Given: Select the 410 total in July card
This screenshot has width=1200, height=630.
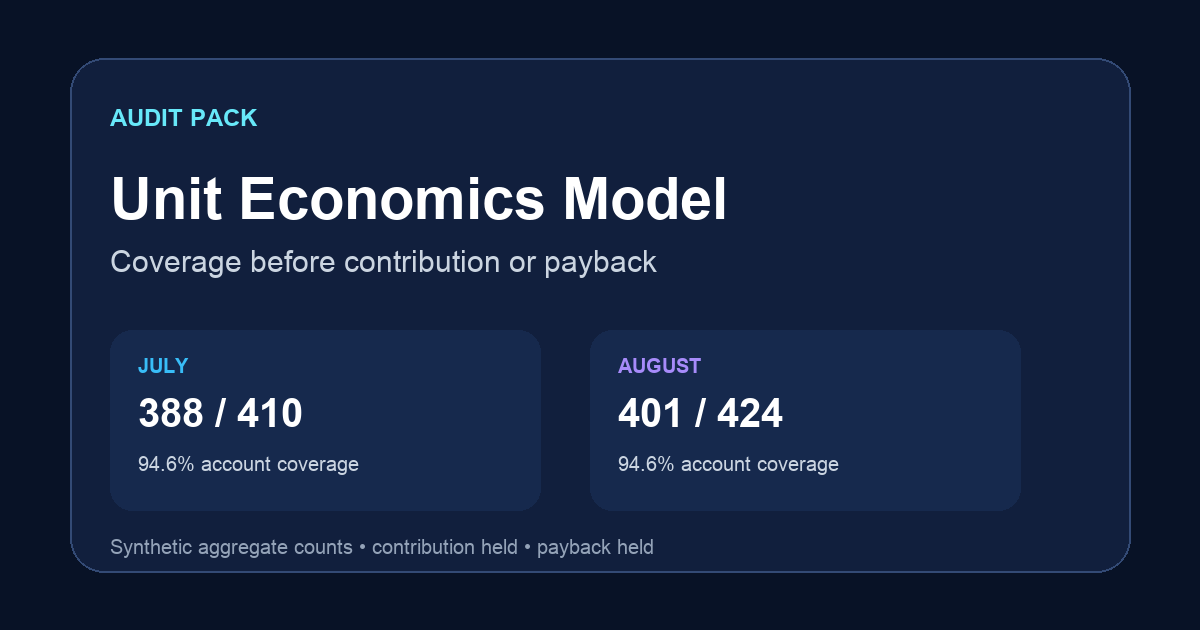Looking at the screenshot, I should (x=270, y=413).
